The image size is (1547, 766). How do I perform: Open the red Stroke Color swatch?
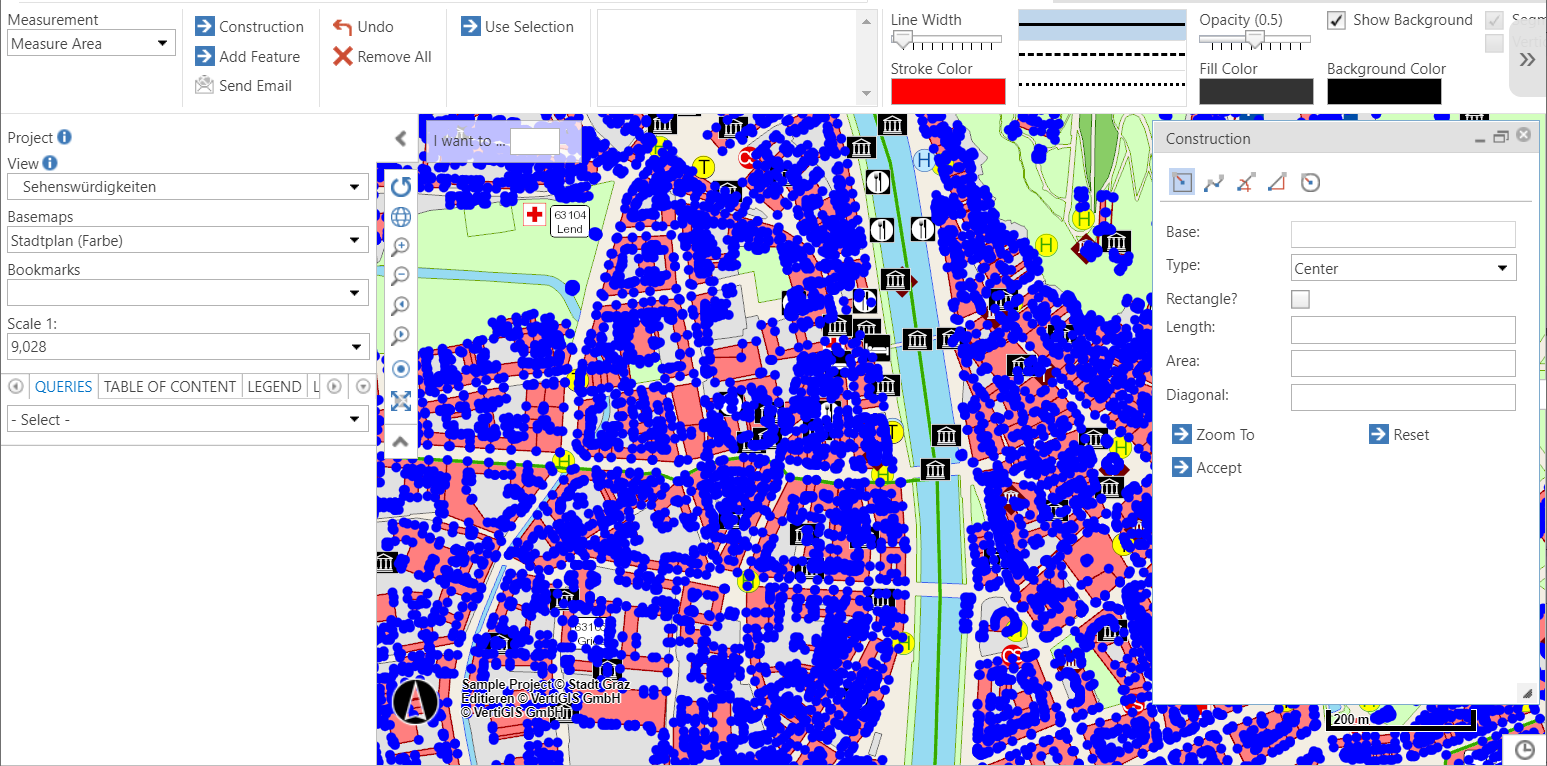point(947,91)
